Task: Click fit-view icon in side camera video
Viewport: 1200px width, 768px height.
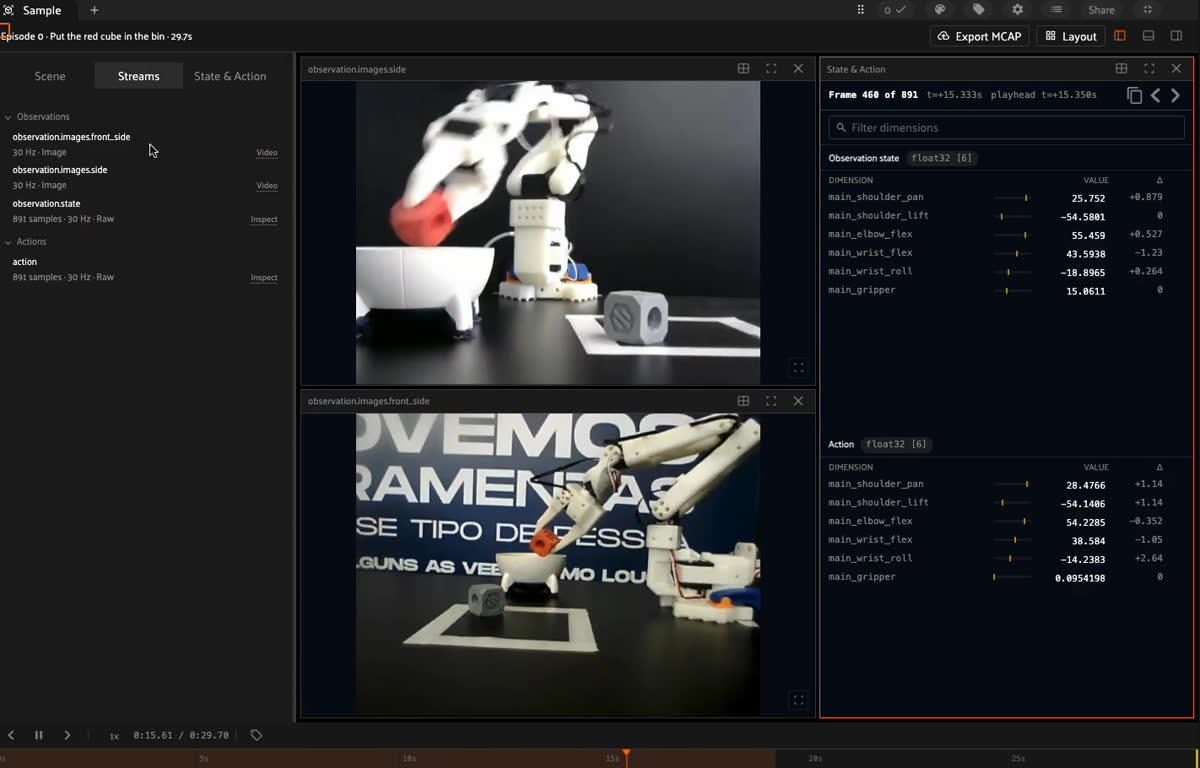Action: coord(798,368)
